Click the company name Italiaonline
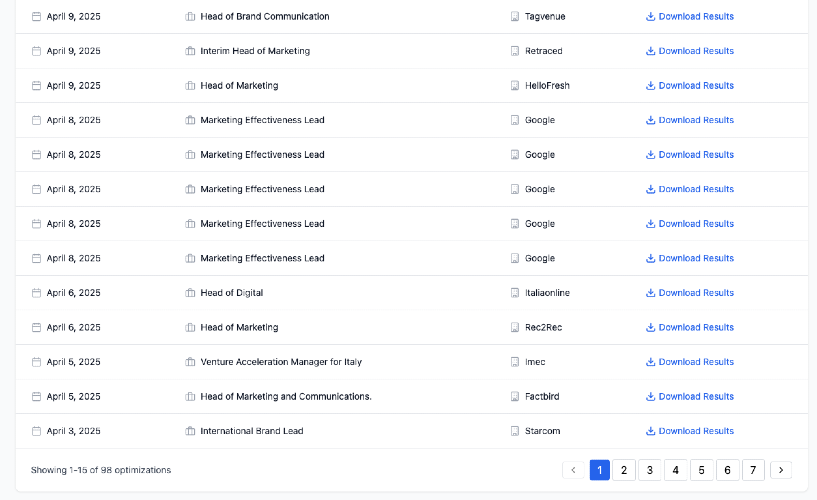This screenshot has height=500, width=817. tap(547, 293)
